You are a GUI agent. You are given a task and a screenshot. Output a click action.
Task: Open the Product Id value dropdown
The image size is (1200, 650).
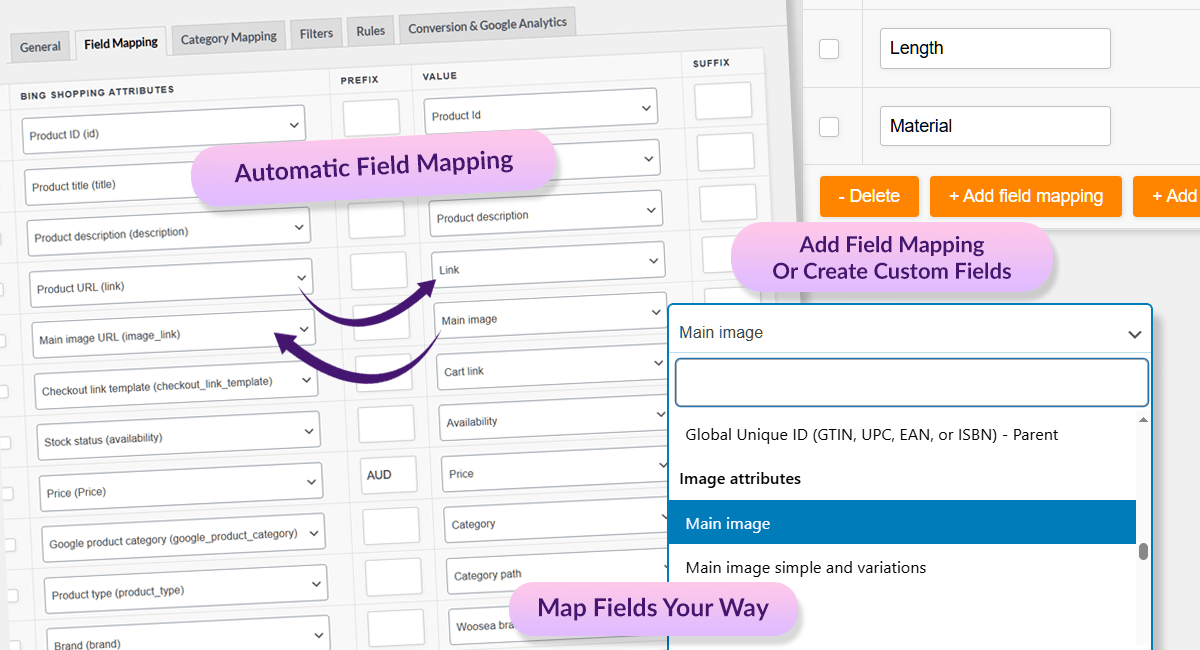click(541, 111)
